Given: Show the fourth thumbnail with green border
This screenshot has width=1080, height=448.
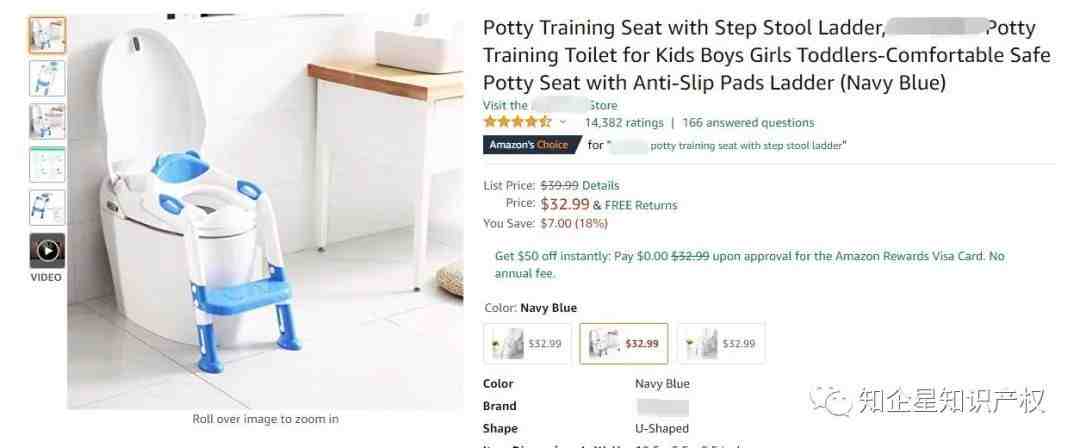Looking at the screenshot, I should click(47, 165).
